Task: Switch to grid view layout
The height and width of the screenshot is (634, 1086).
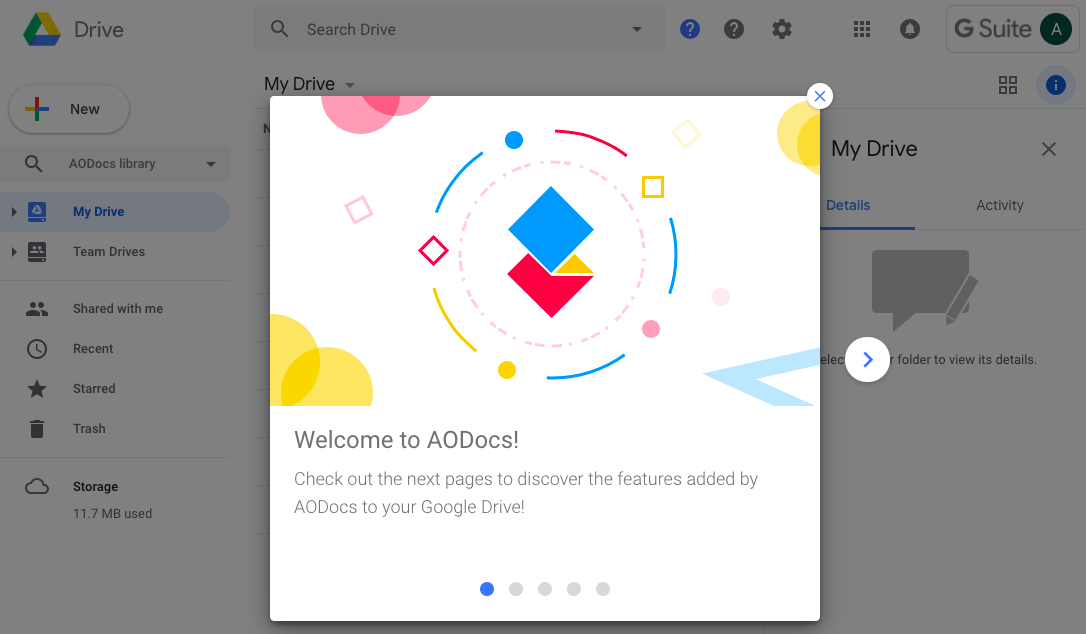Action: [1008, 85]
